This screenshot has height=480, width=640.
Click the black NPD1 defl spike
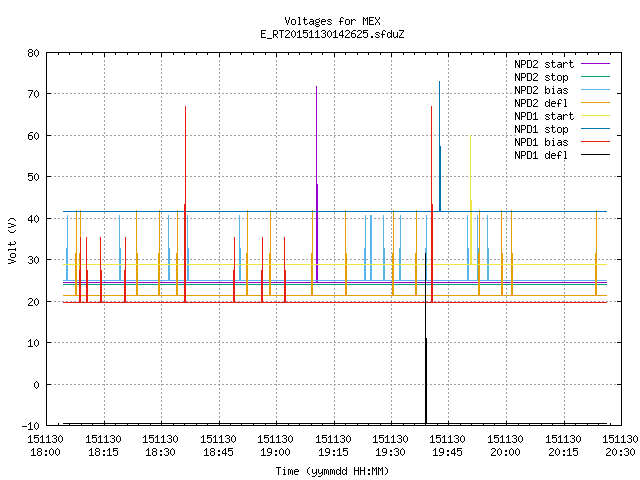pos(426,339)
